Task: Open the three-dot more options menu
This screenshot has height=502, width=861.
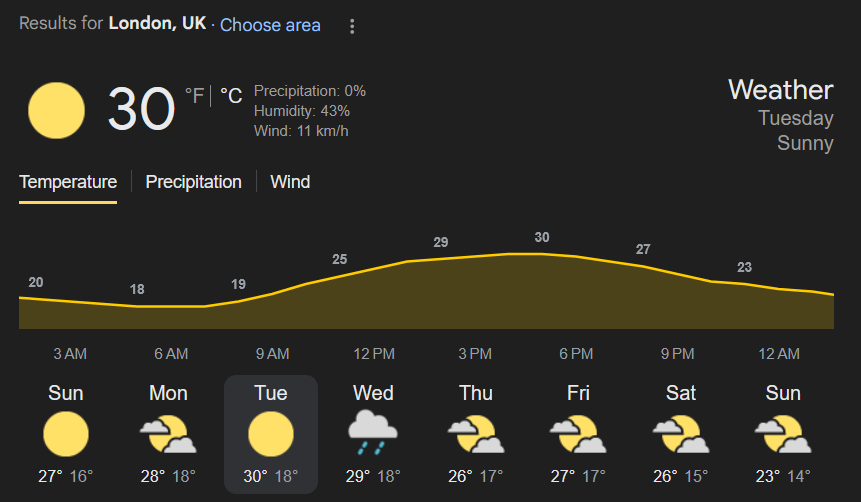Action: point(352,26)
